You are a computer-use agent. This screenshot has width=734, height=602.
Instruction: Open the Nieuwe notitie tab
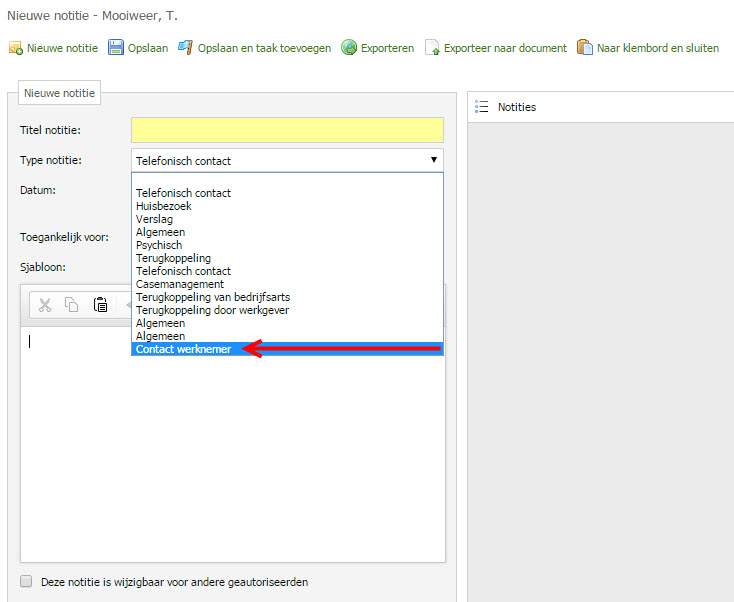click(59, 93)
